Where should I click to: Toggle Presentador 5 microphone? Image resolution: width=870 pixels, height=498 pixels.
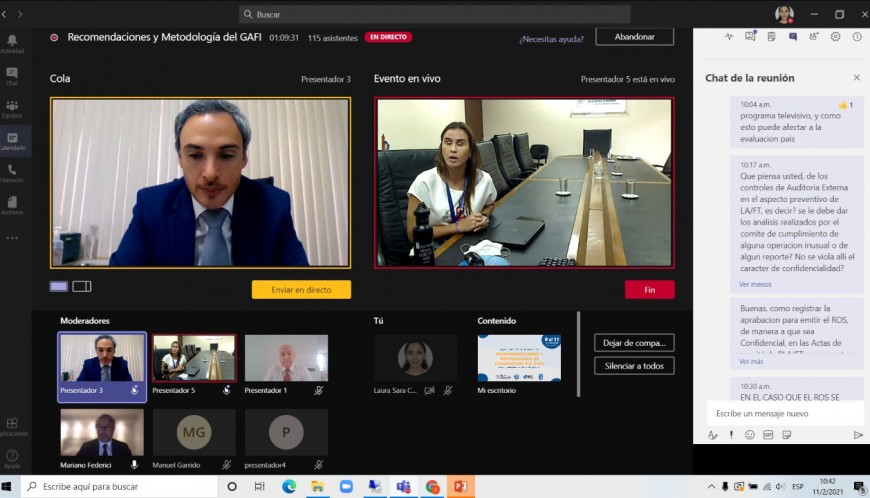click(226, 390)
